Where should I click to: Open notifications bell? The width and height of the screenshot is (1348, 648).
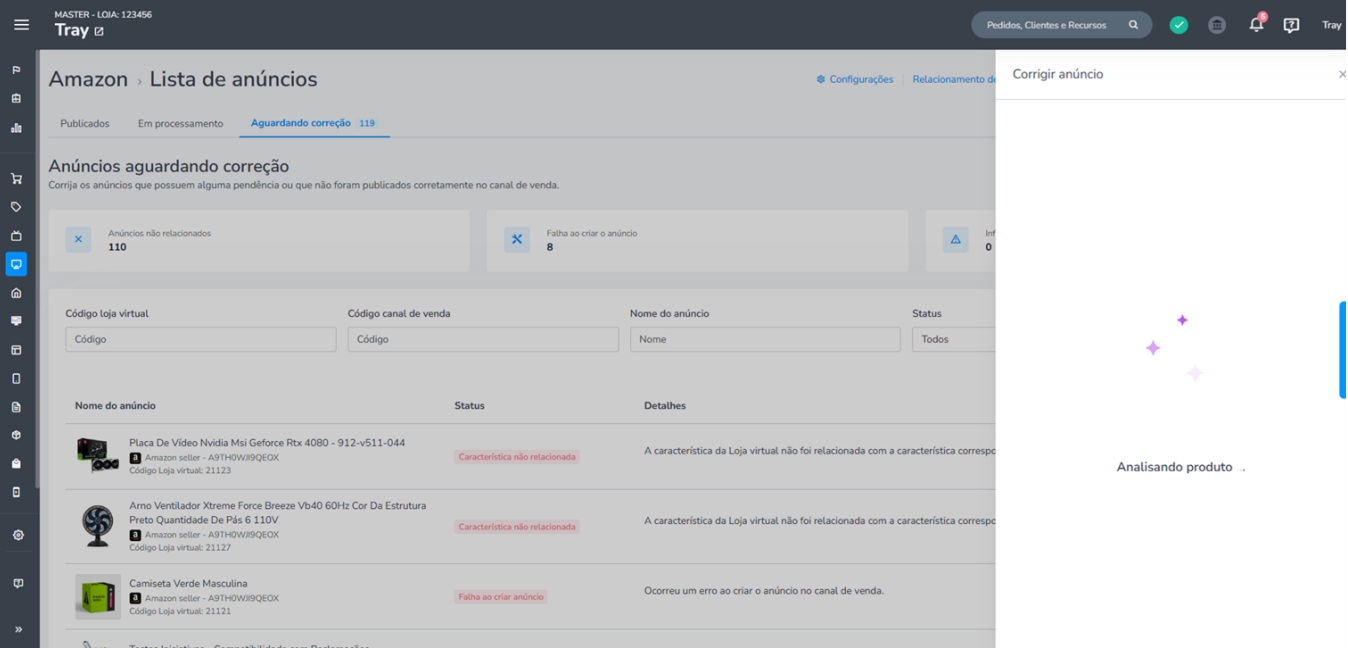click(x=1256, y=24)
